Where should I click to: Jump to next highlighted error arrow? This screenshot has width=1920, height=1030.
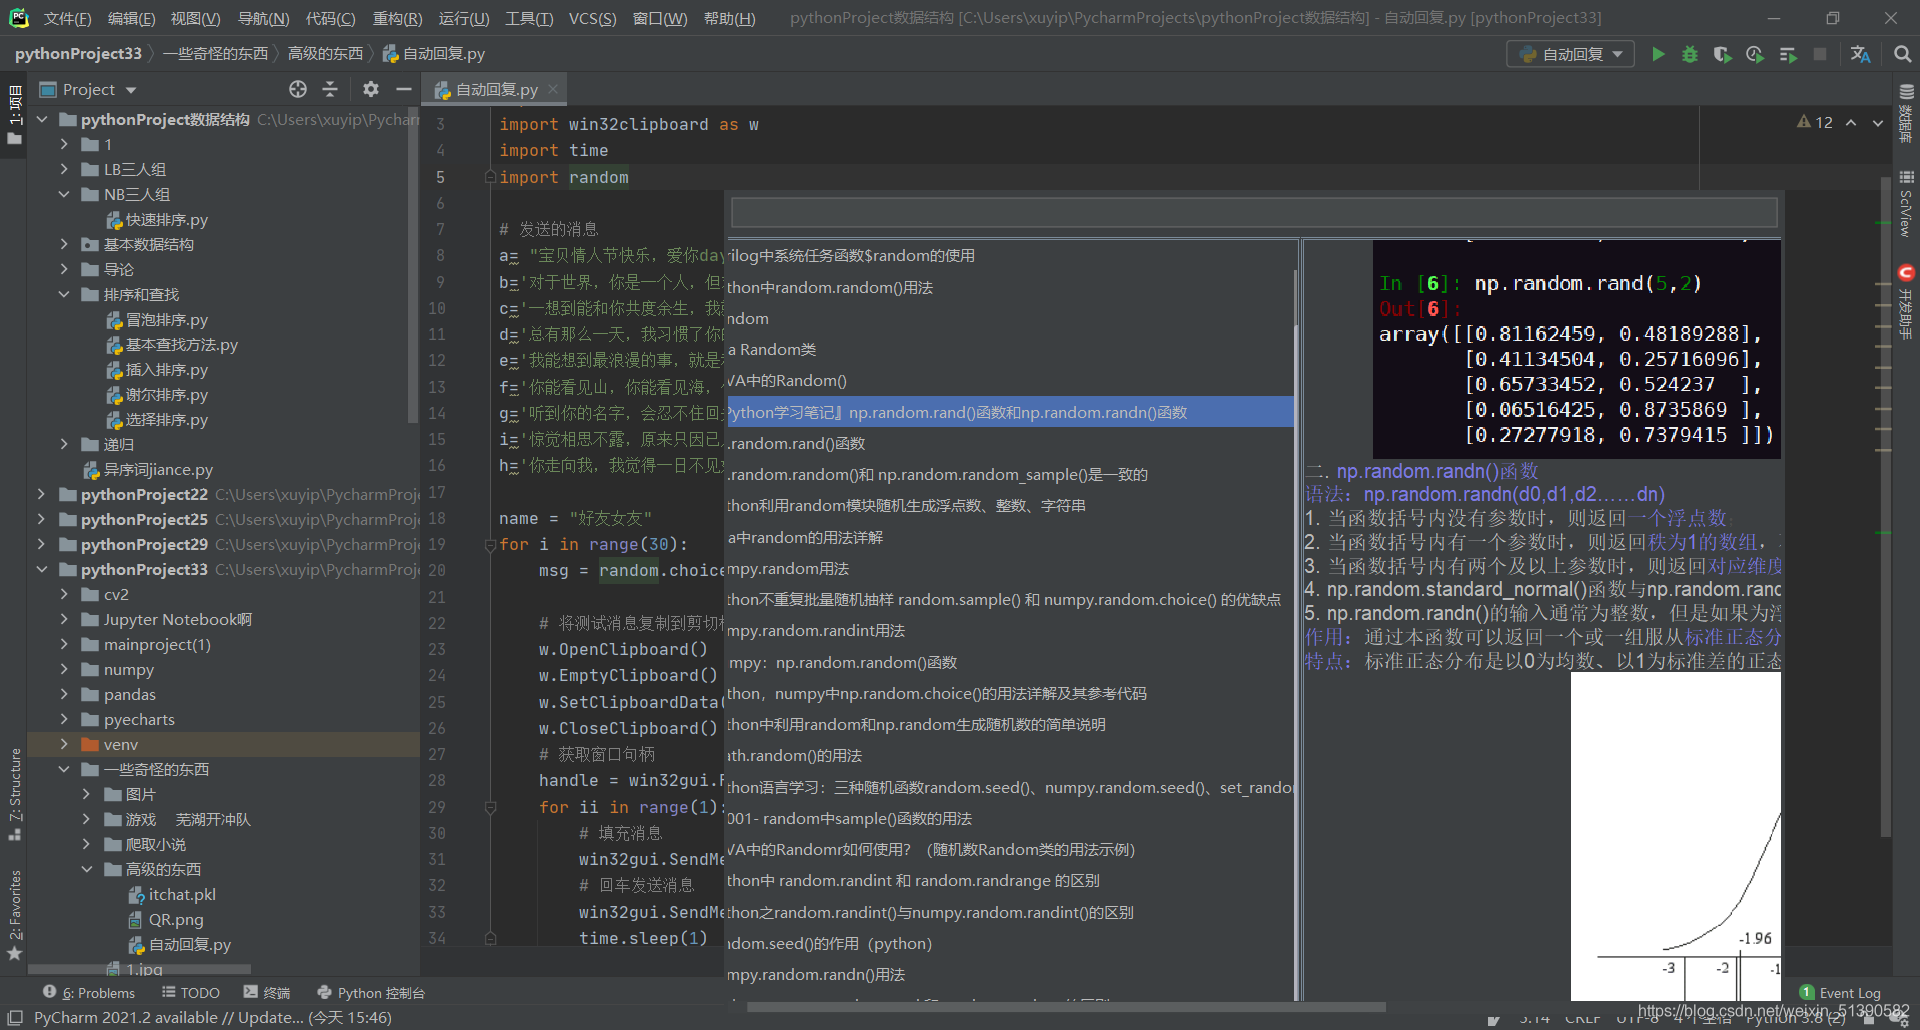point(1878,122)
